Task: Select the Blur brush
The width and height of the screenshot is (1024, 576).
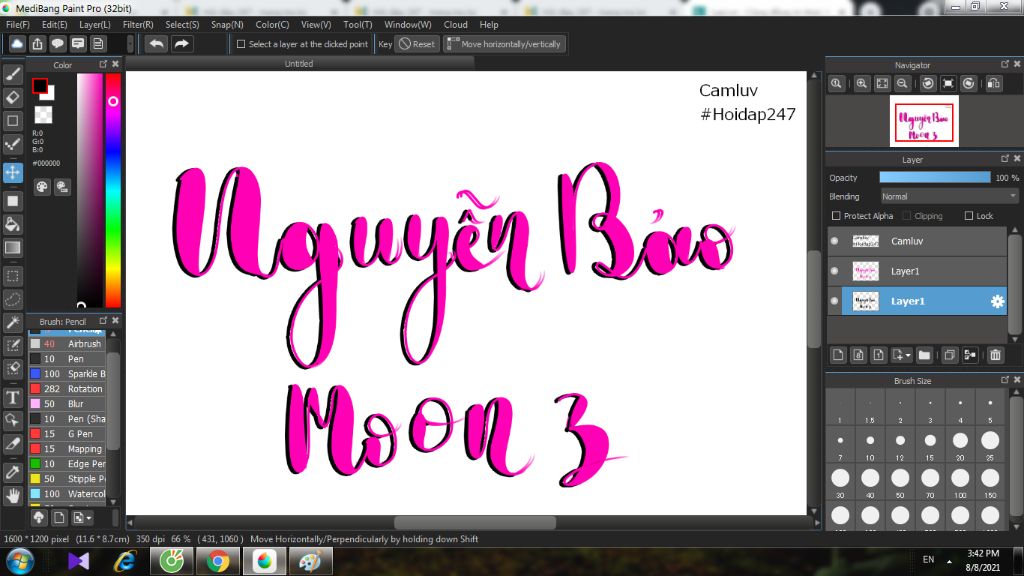Action: (67, 404)
